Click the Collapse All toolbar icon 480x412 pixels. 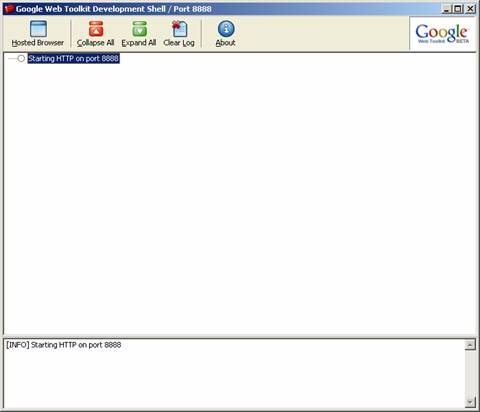(x=96, y=34)
